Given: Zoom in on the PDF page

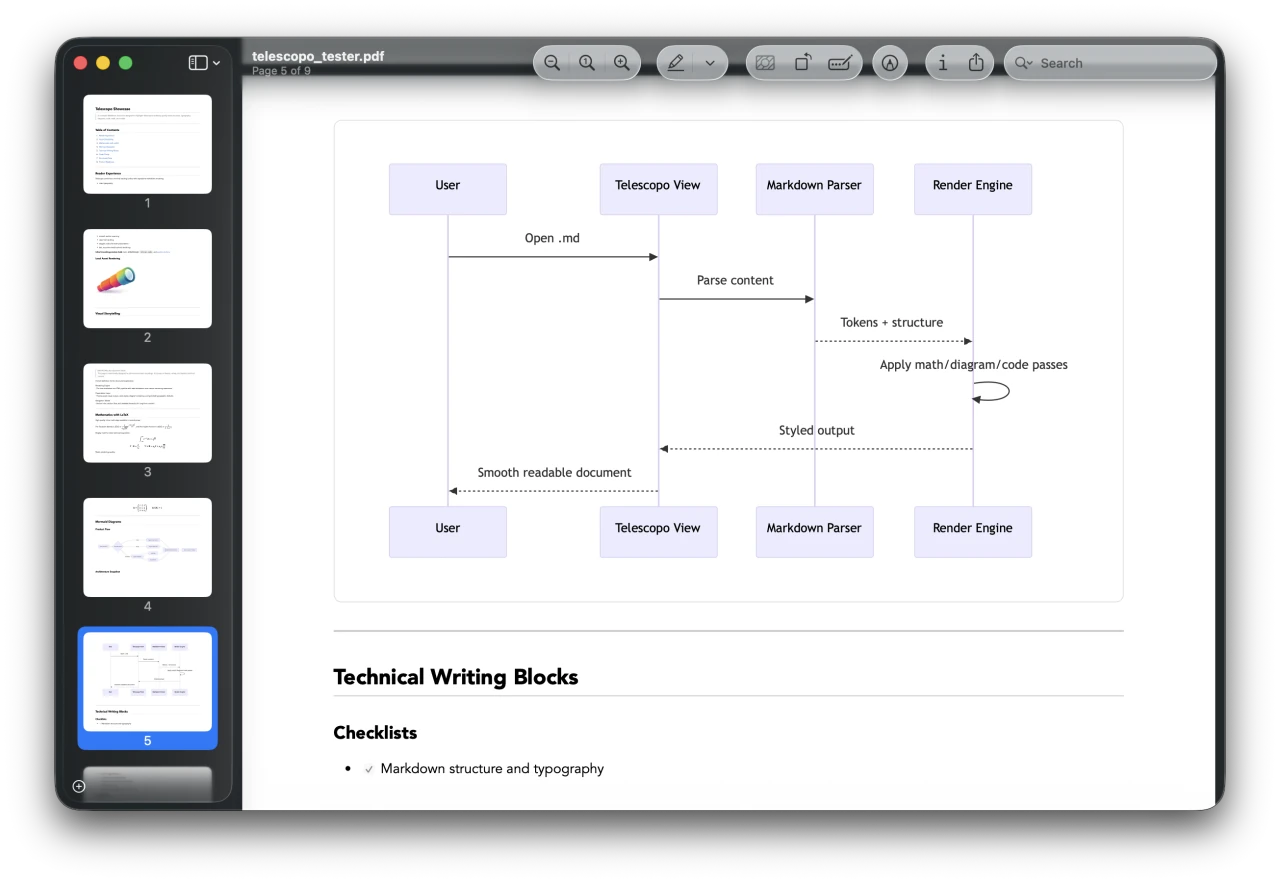Looking at the screenshot, I should point(623,62).
